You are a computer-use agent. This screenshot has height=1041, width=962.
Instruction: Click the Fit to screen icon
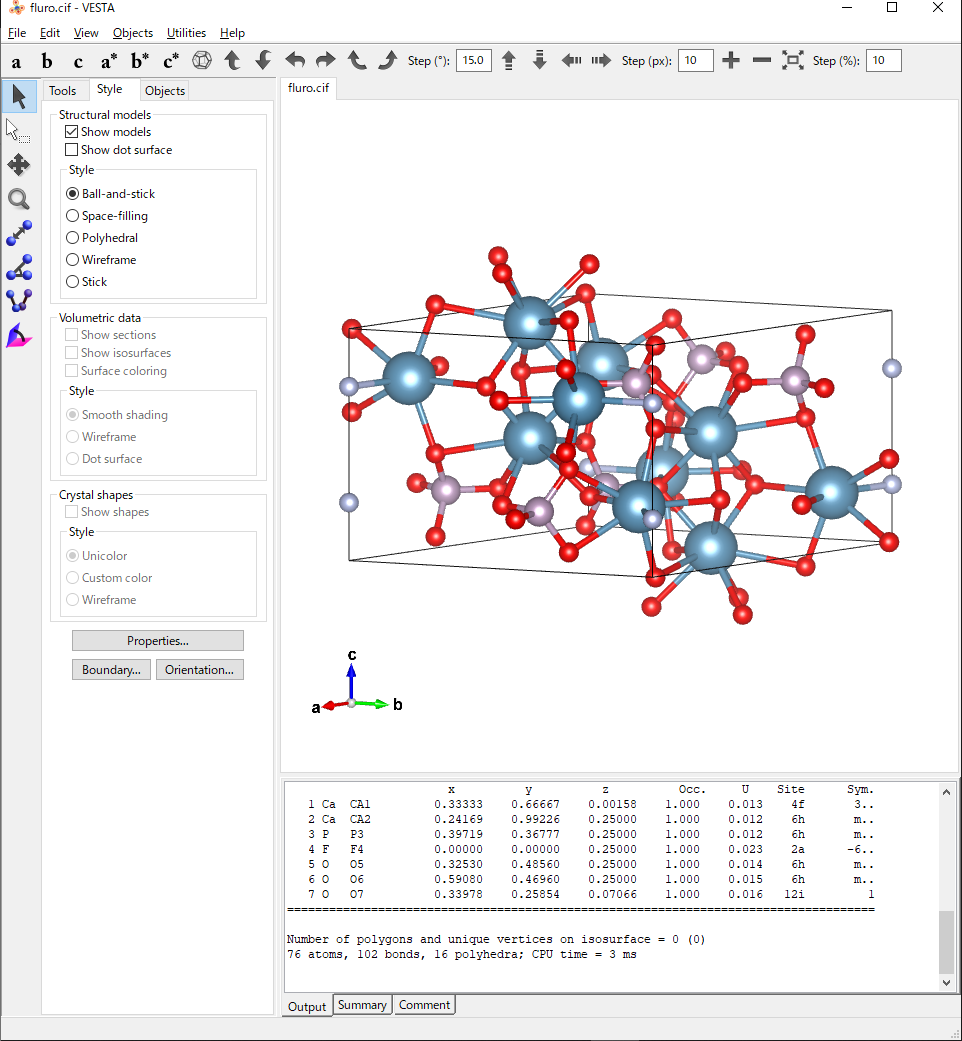(792, 61)
